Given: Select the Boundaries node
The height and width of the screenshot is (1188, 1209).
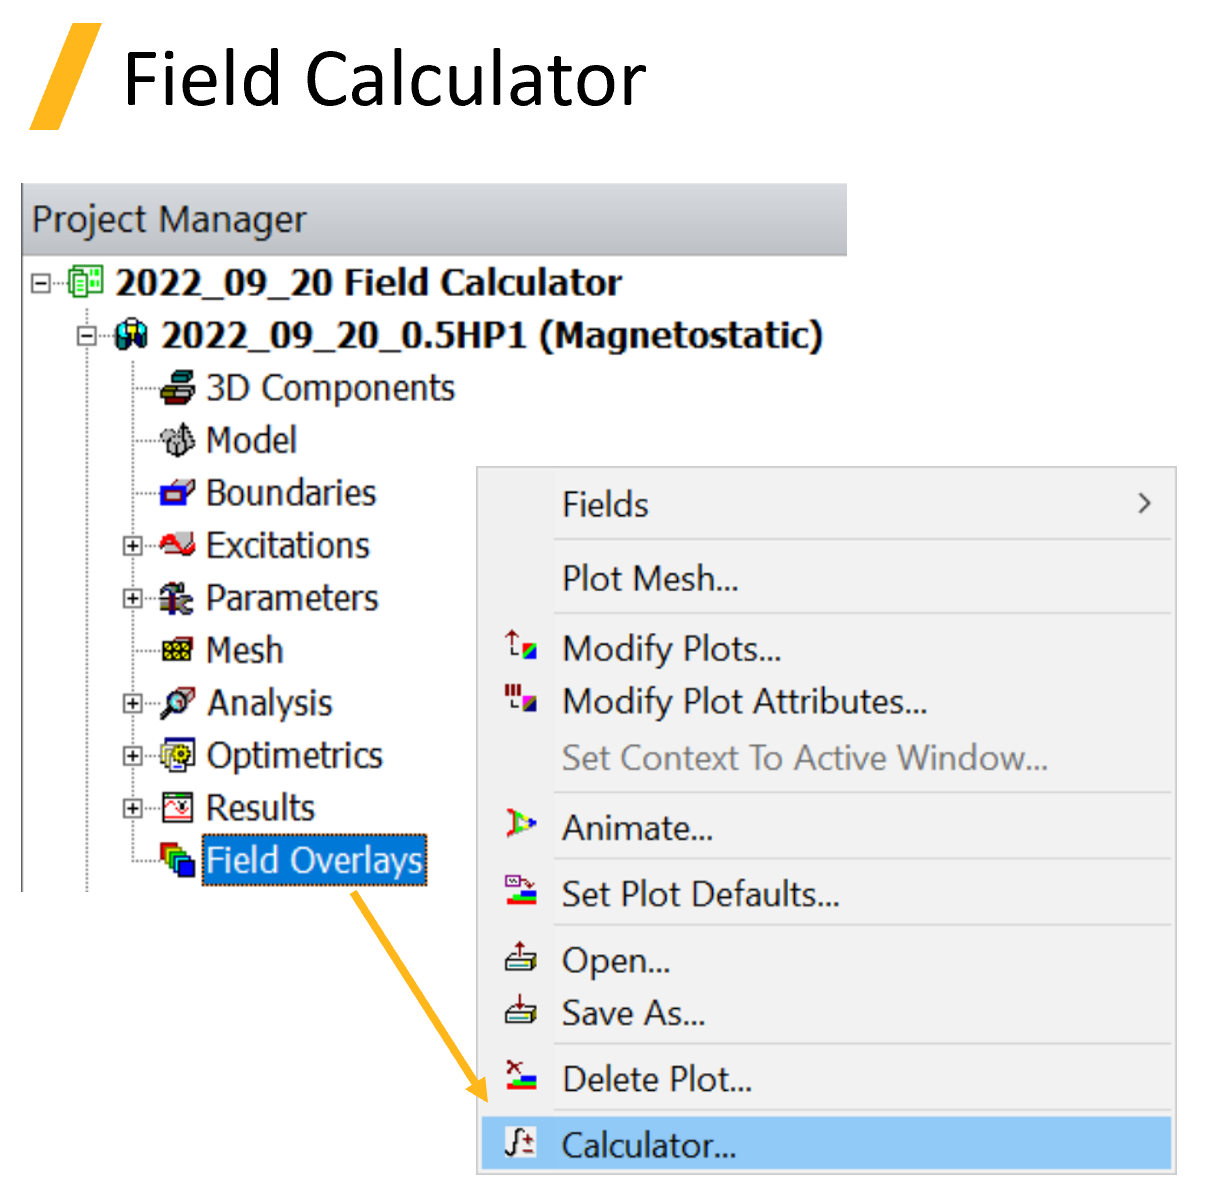Looking at the screenshot, I should pyautogui.click(x=290, y=492).
